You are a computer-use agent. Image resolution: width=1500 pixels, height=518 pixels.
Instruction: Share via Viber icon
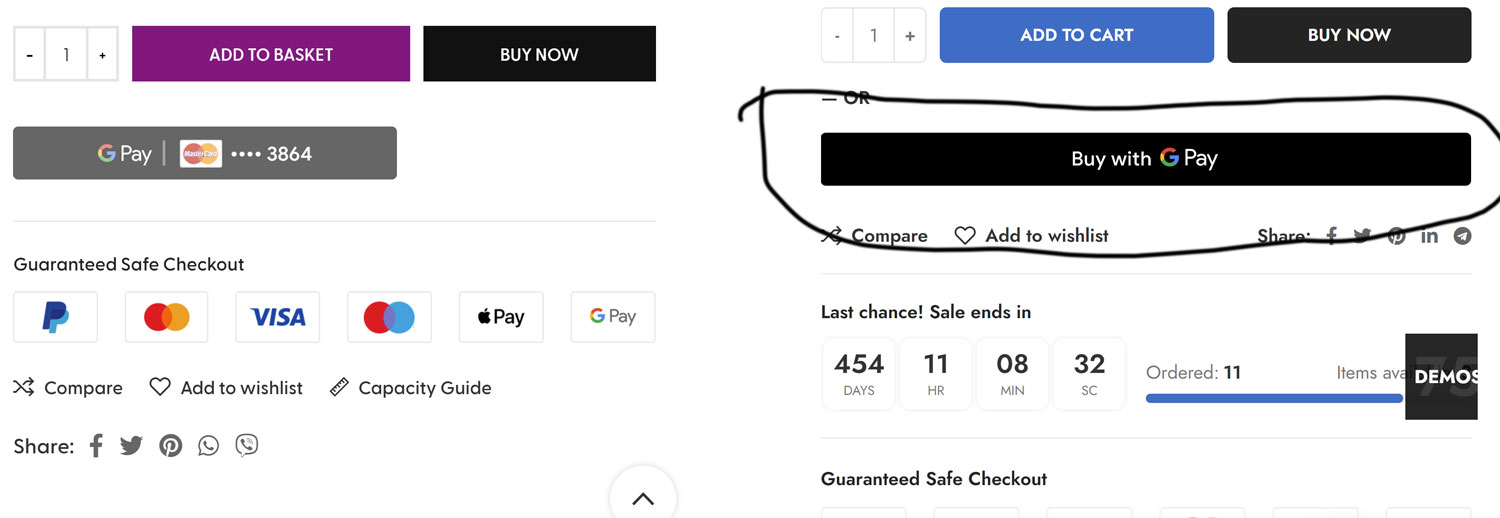click(x=247, y=445)
